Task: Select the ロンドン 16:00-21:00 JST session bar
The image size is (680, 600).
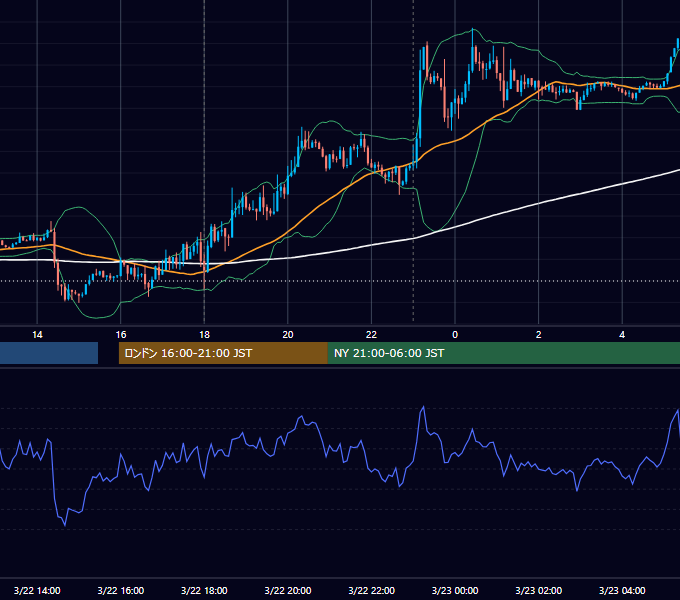Action: click(x=223, y=353)
